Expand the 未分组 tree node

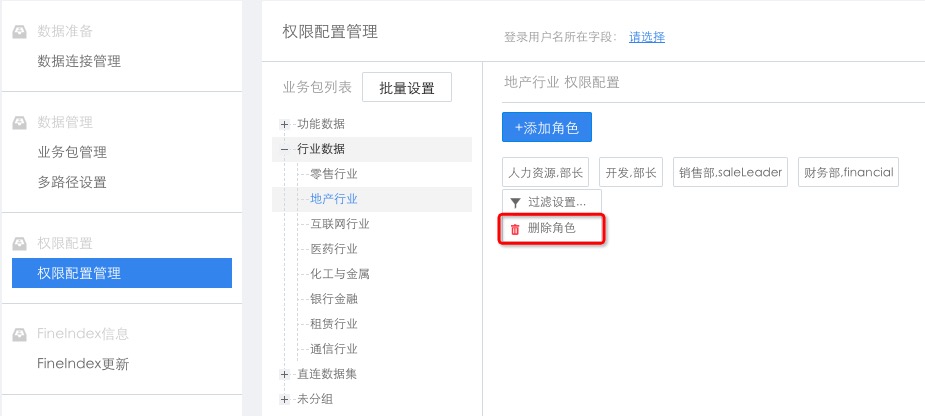(285, 399)
